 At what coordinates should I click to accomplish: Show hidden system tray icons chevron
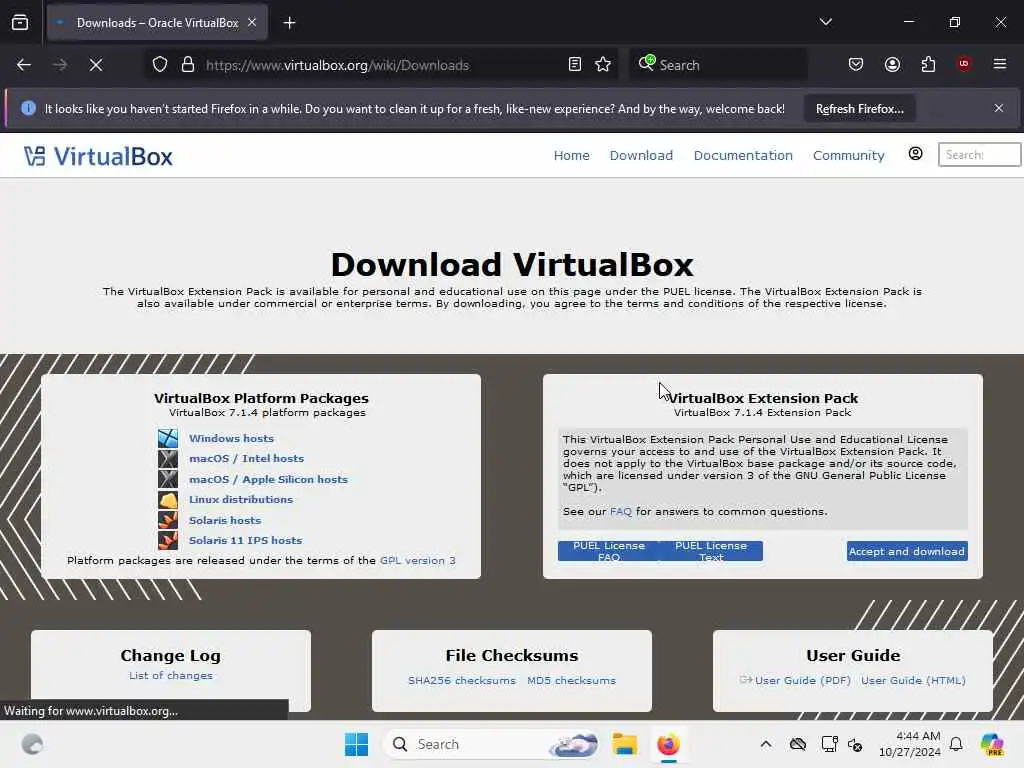point(765,744)
